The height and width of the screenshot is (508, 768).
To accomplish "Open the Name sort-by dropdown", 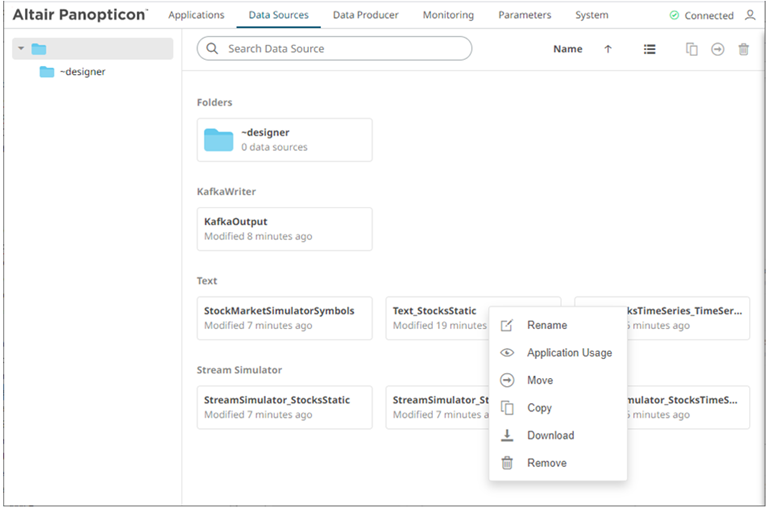I will pyautogui.click(x=567, y=49).
